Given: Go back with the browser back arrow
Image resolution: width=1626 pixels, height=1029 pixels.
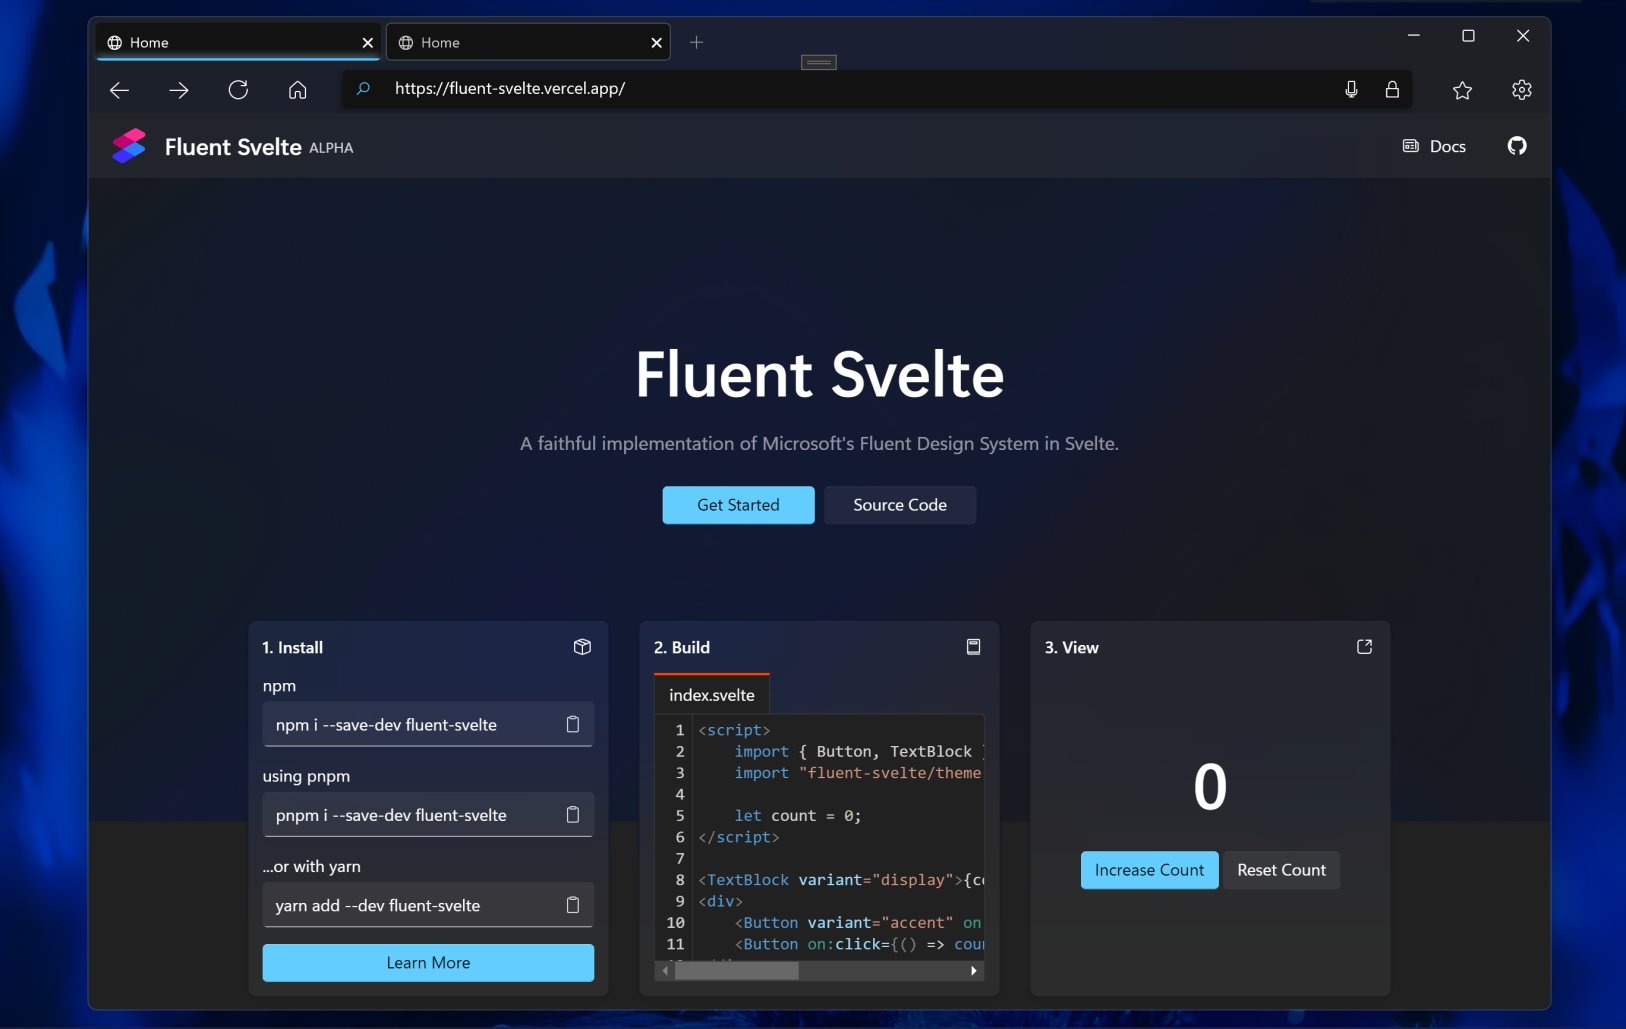Looking at the screenshot, I should (119, 90).
